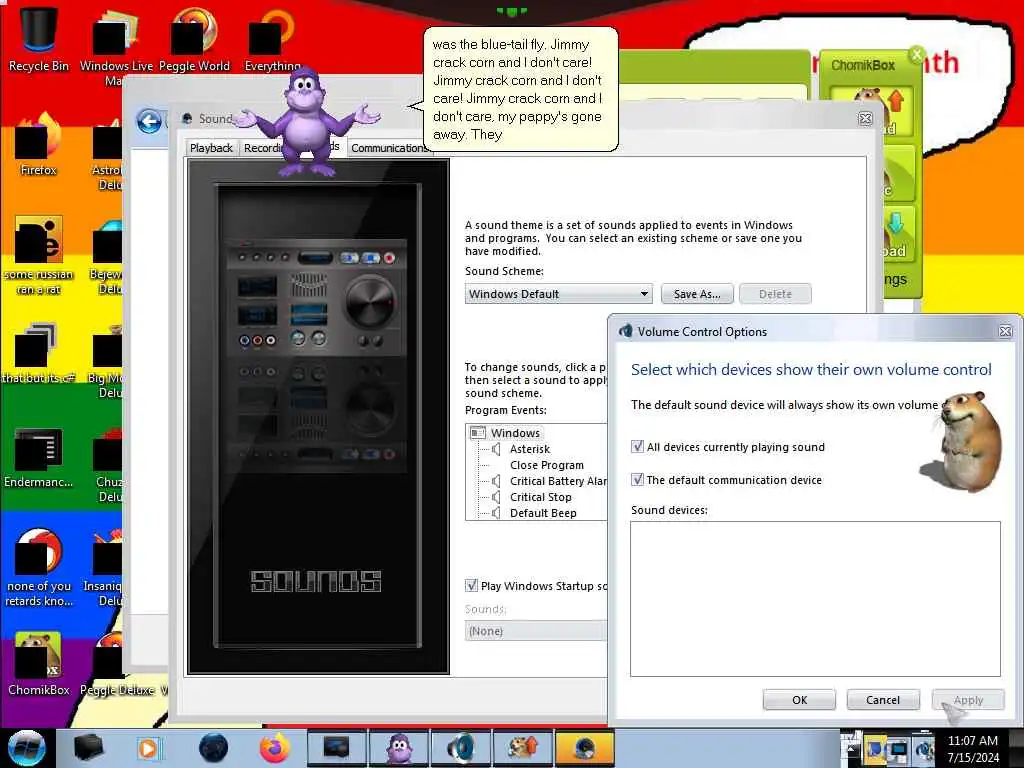Switch to the Recording tab
Screen dimensions: 1024x768
pyautogui.click(x=263, y=148)
